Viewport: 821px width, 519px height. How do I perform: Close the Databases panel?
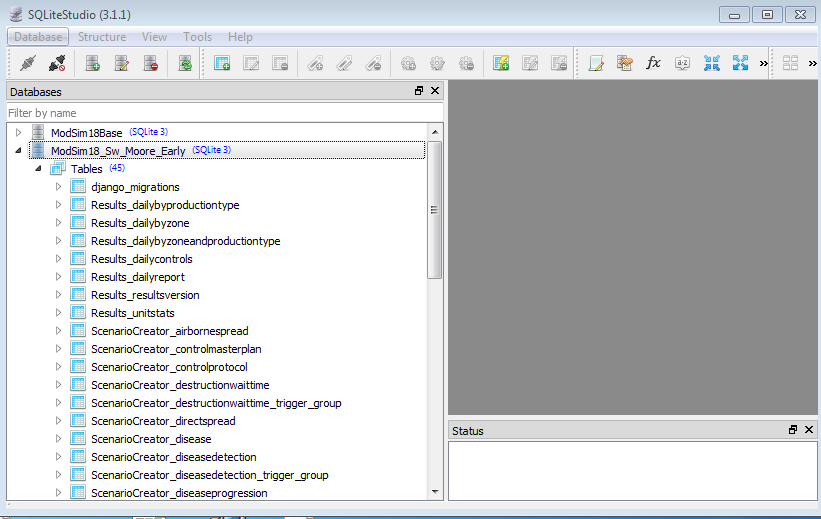point(435,91)
